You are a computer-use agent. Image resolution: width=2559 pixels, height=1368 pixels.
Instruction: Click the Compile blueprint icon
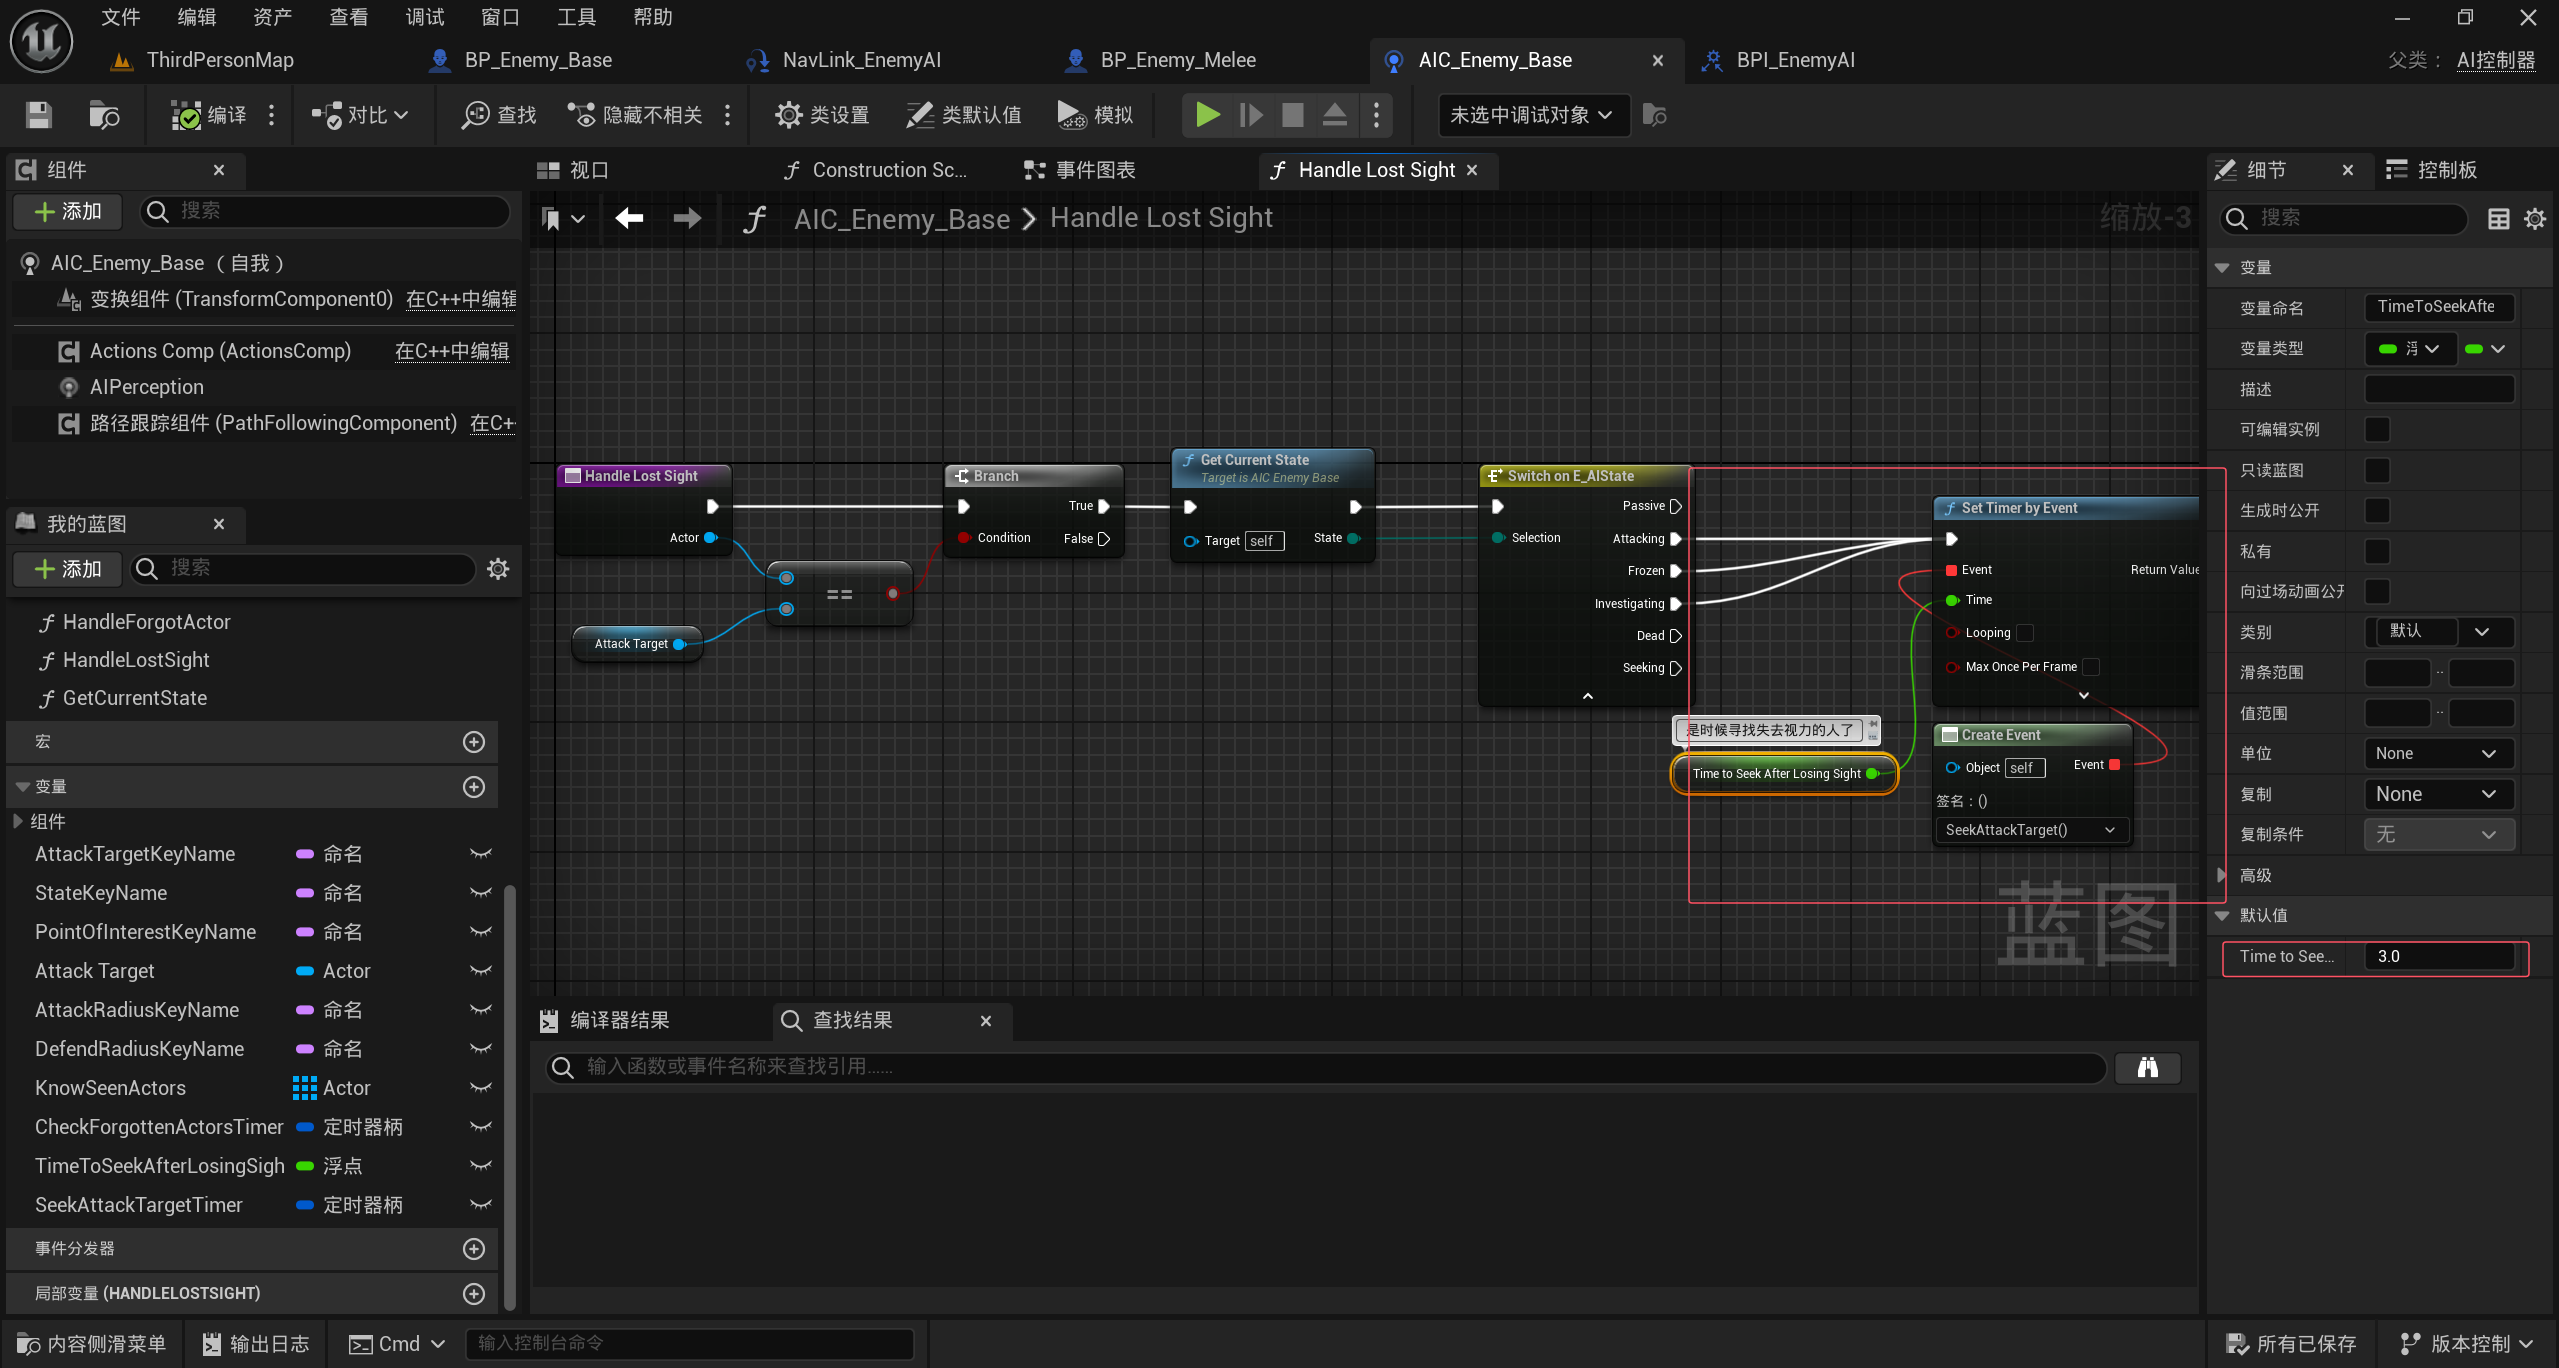point(186,115)
